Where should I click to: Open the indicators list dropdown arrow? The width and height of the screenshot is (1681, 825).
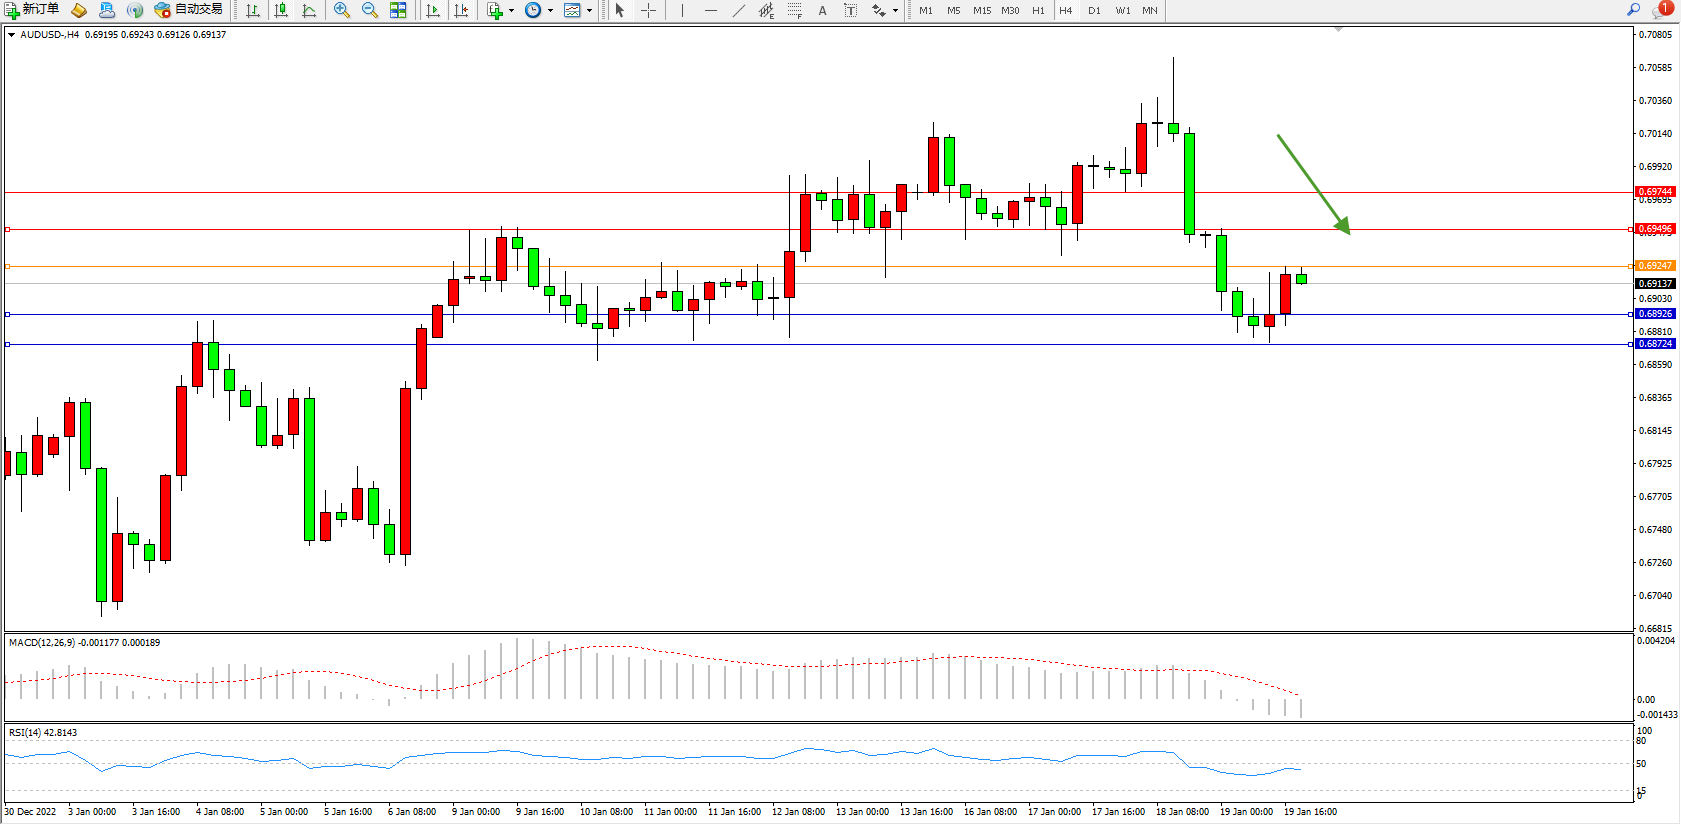(511, 10)
